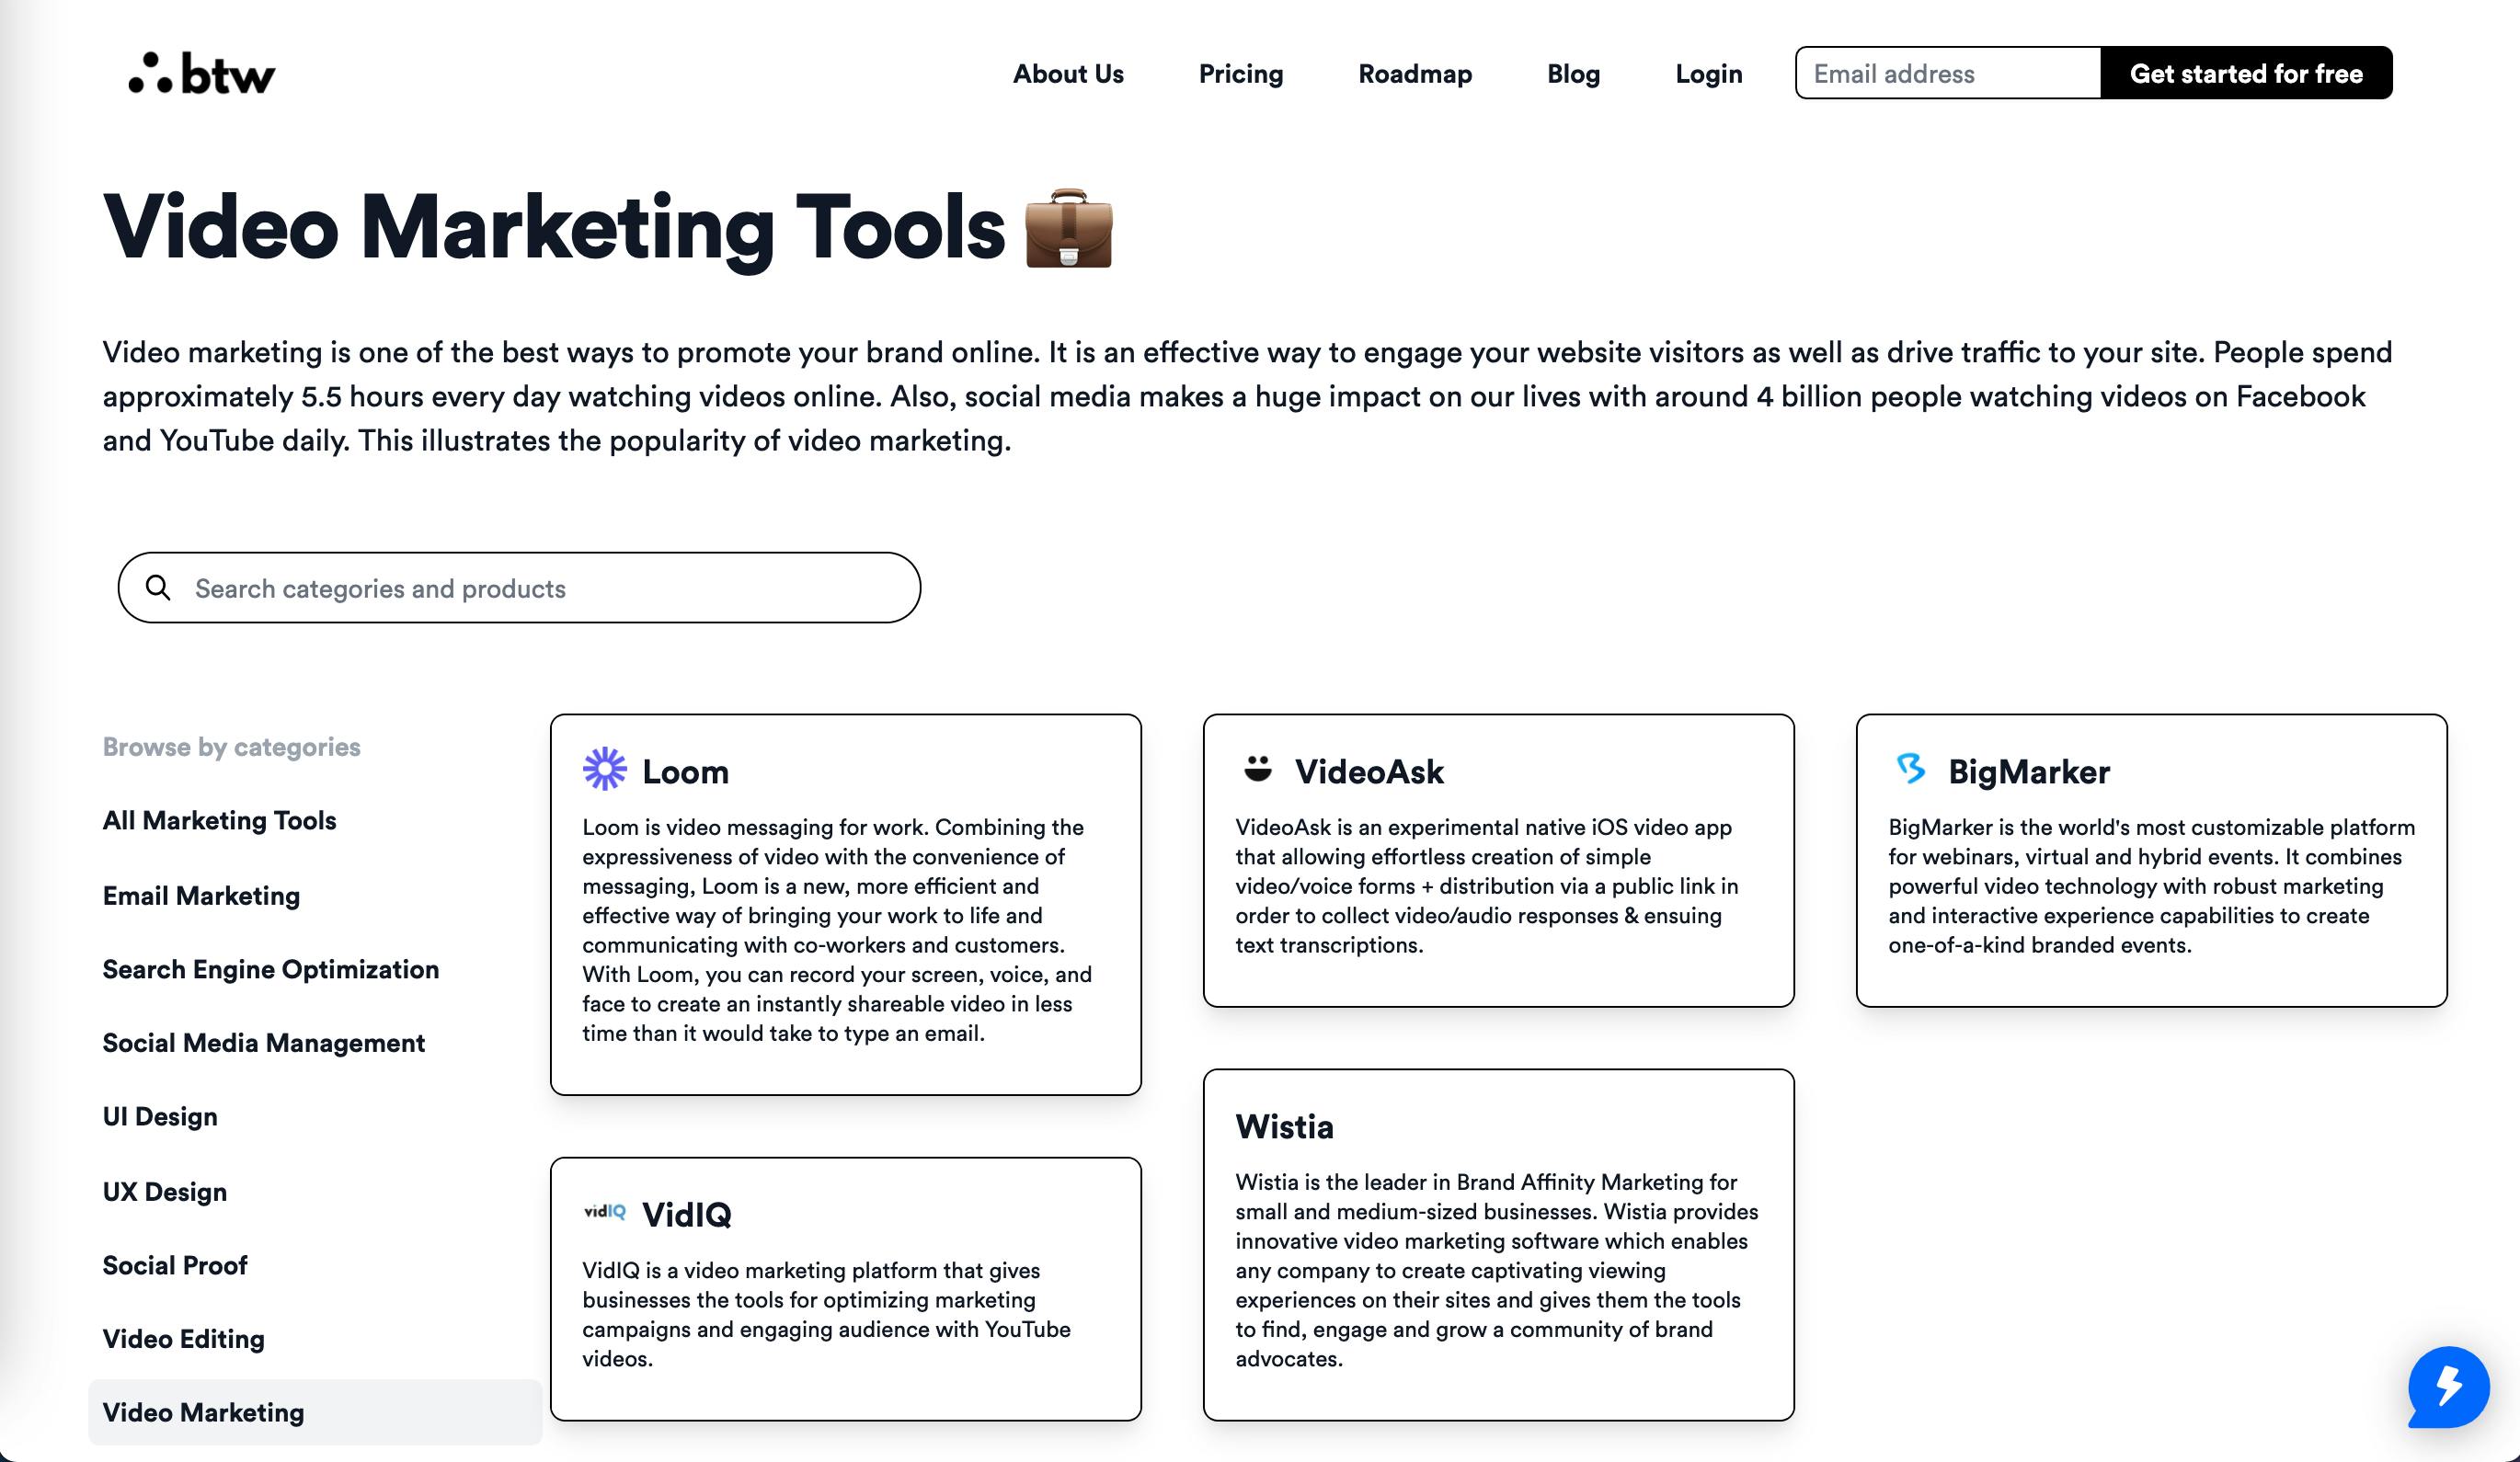
Task: Open the lightning bolt chat widget
Action: coord(2448,1387)
